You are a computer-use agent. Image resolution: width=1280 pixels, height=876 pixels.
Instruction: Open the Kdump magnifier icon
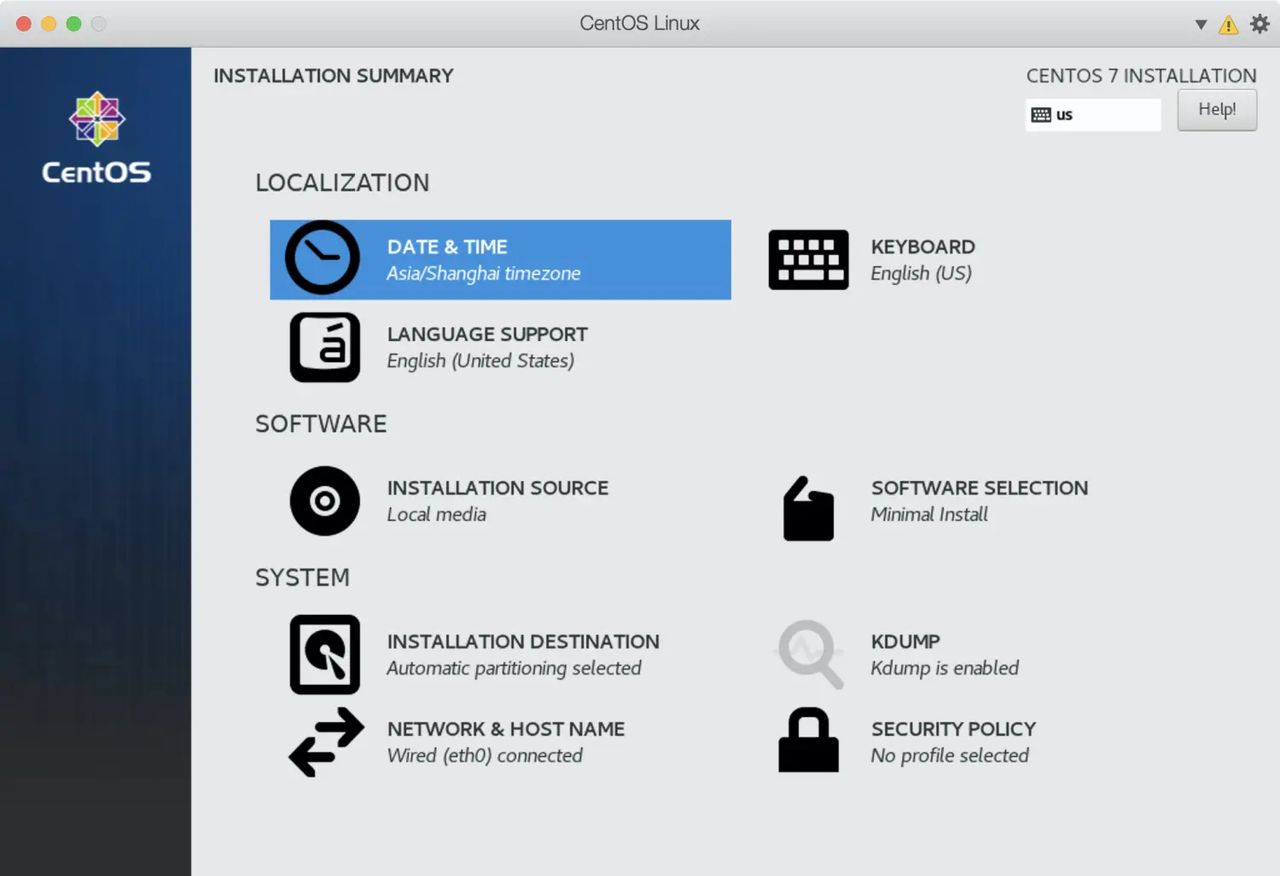coord(809,655)
